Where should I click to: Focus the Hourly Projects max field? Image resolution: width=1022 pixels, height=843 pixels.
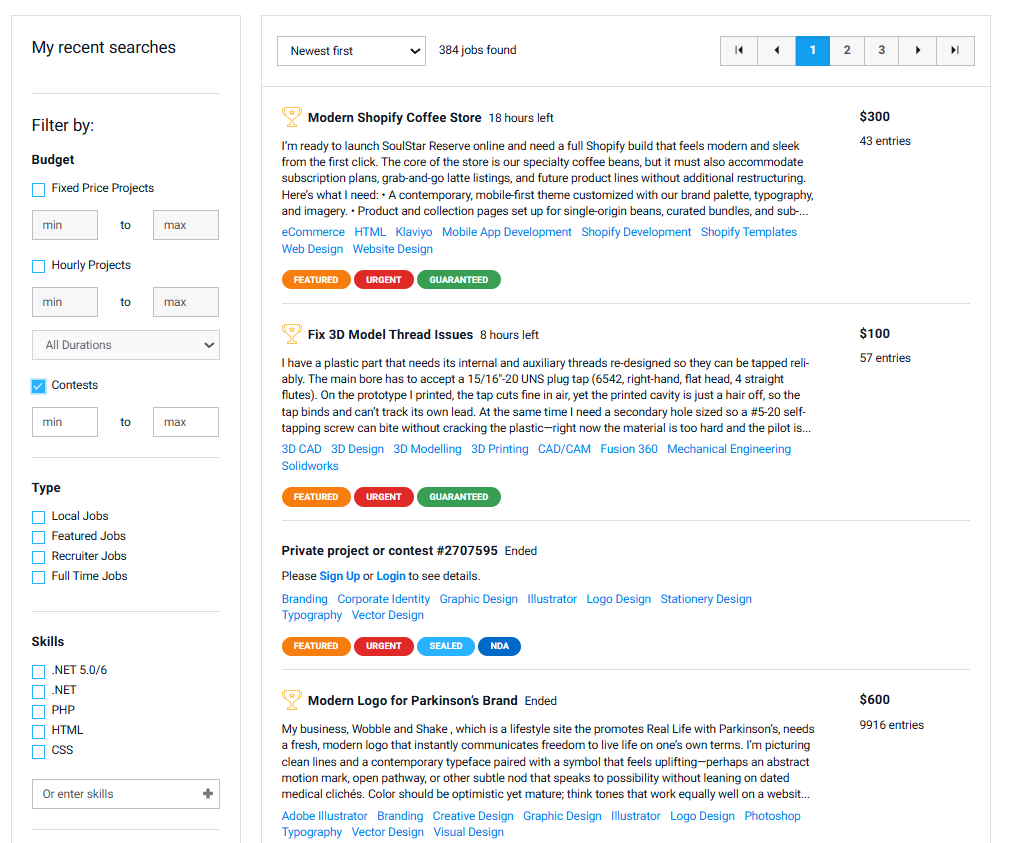186,302
